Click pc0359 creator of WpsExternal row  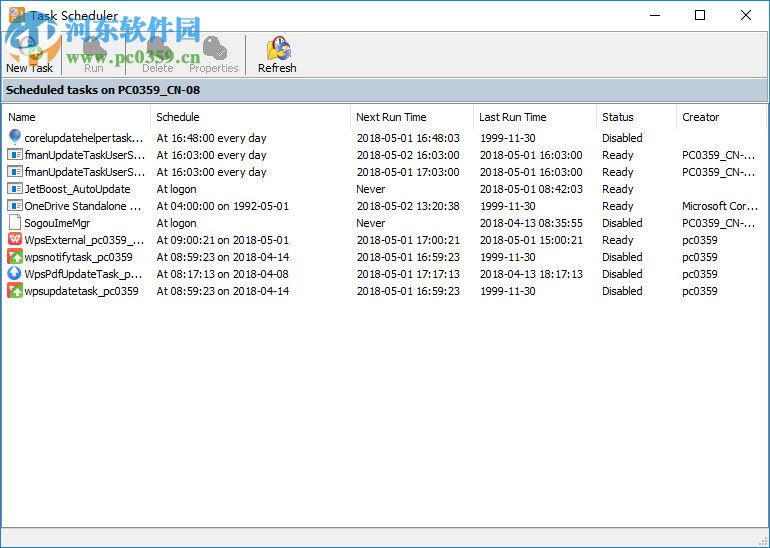coord(700,240)
